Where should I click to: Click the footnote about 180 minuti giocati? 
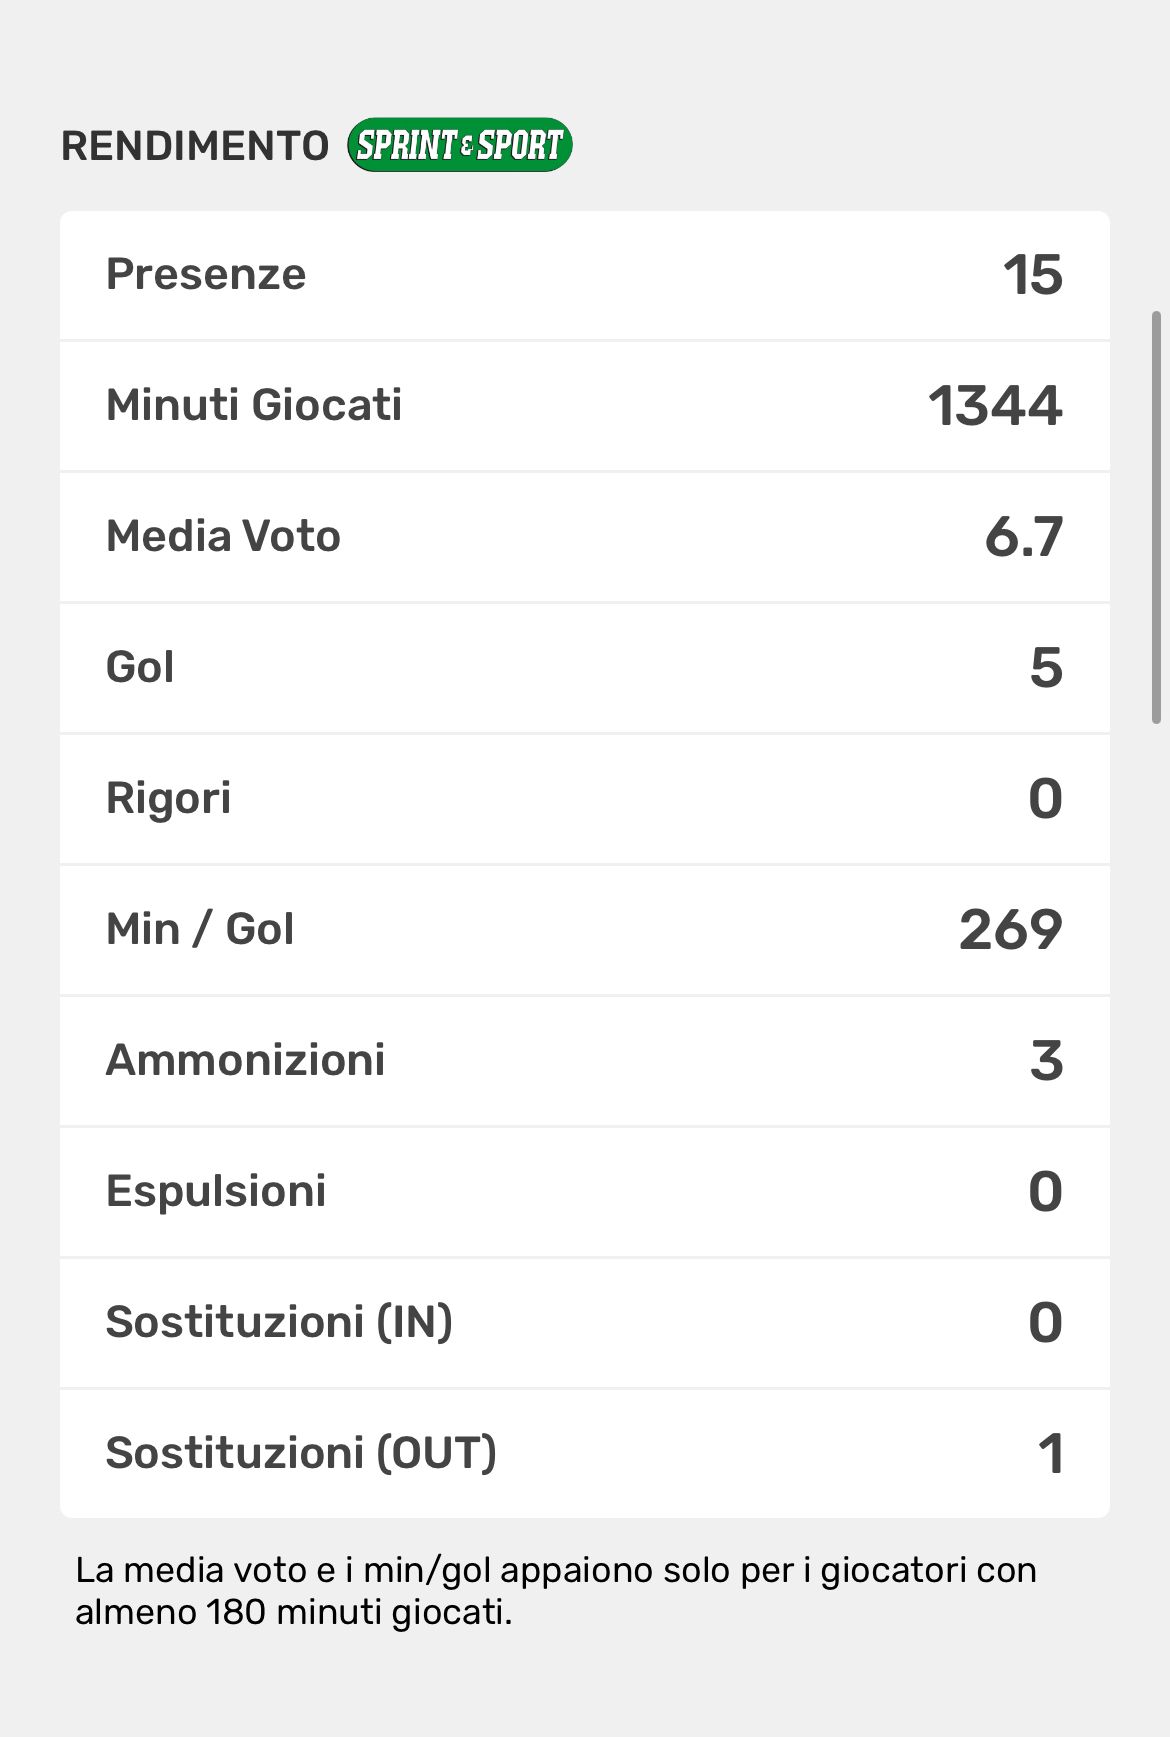(555, 1591)
